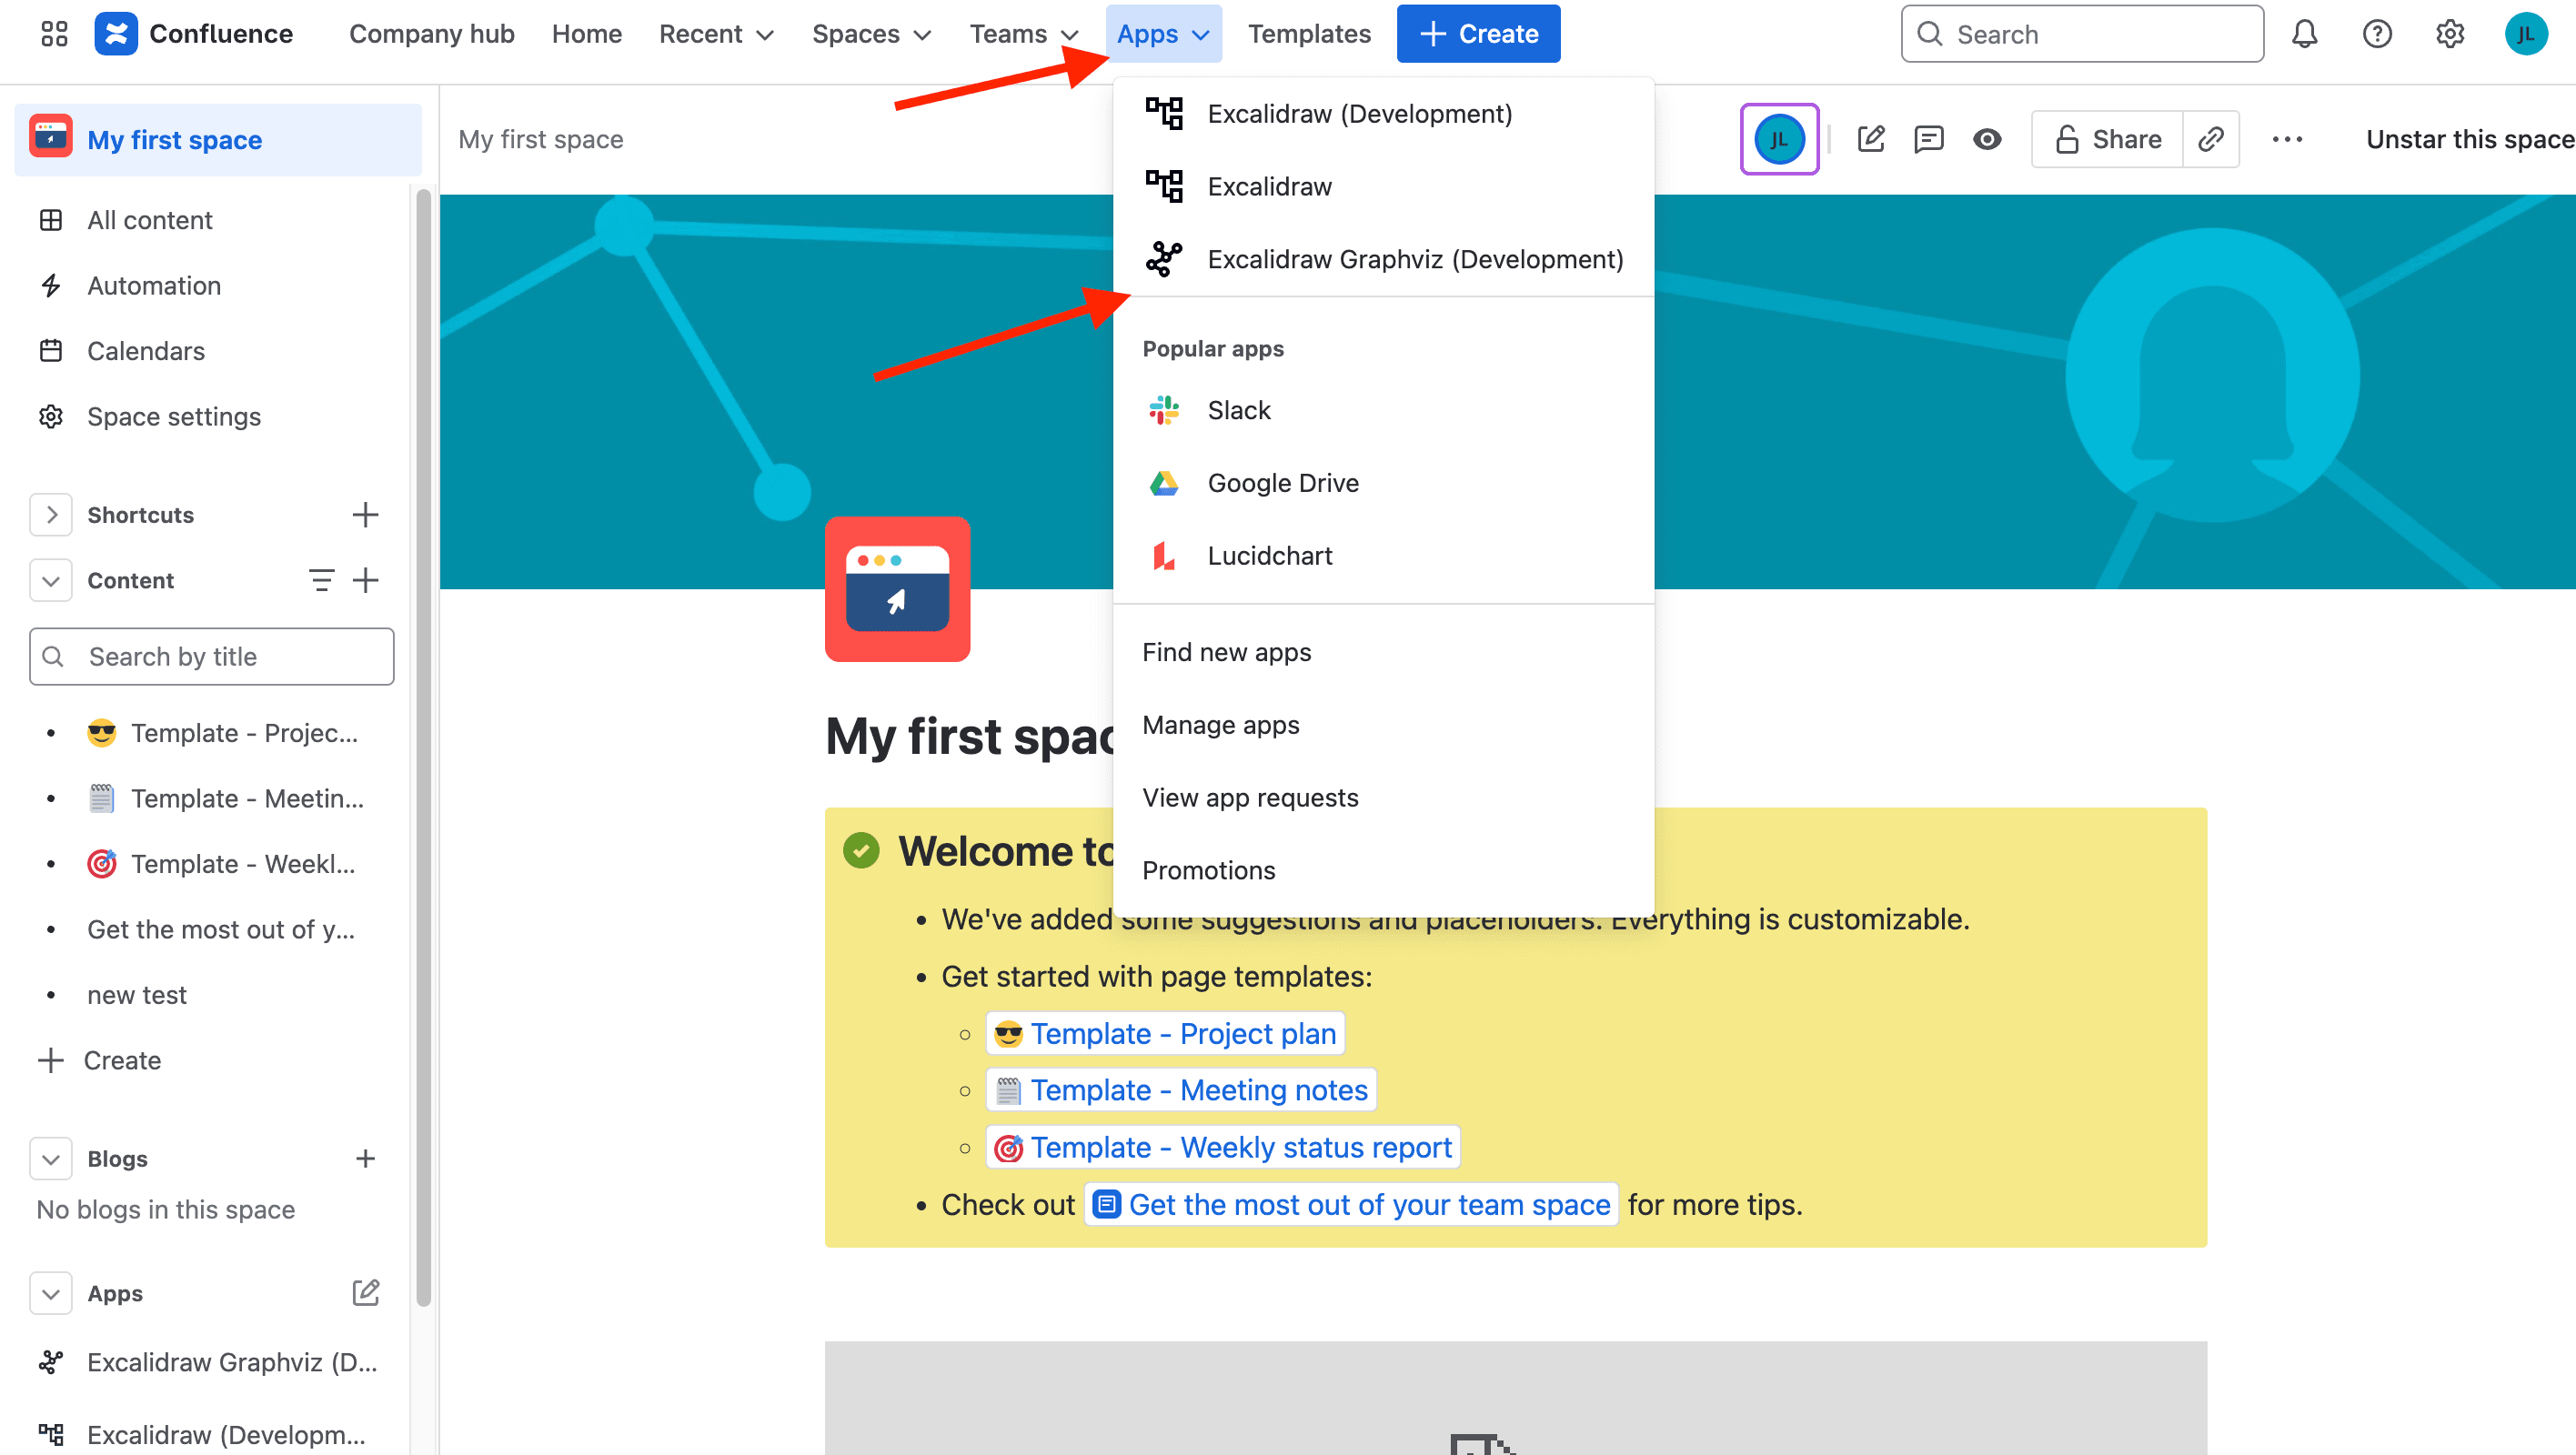
Task: Click the Slack app icon
Action: 1164,410
